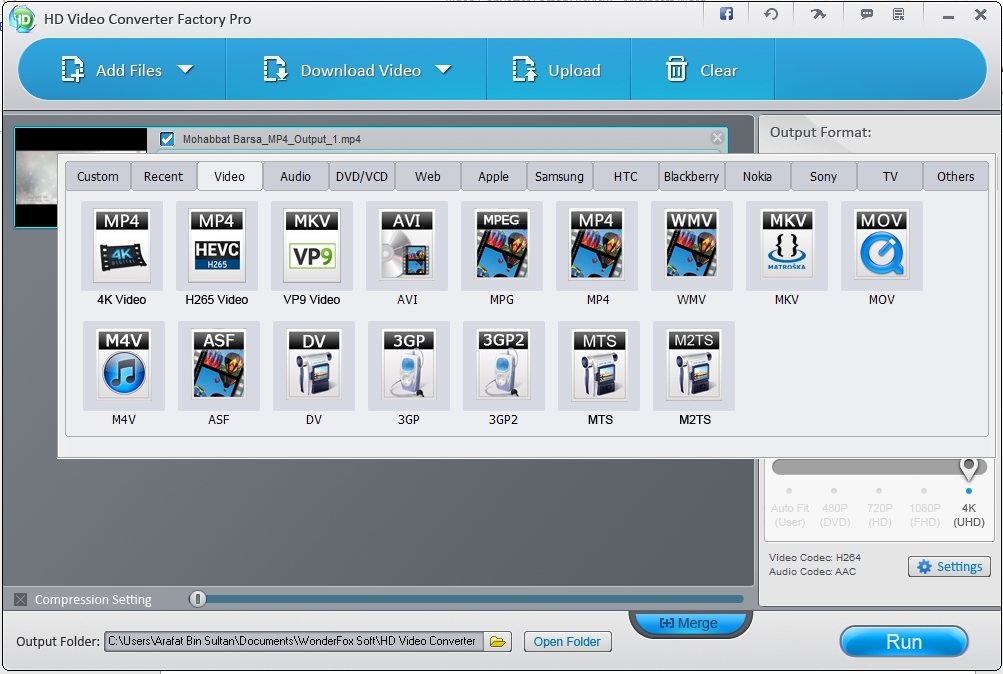
Task: Click the Mohabbat Barsa video thumbnail
Action: [x=37, y=177]
